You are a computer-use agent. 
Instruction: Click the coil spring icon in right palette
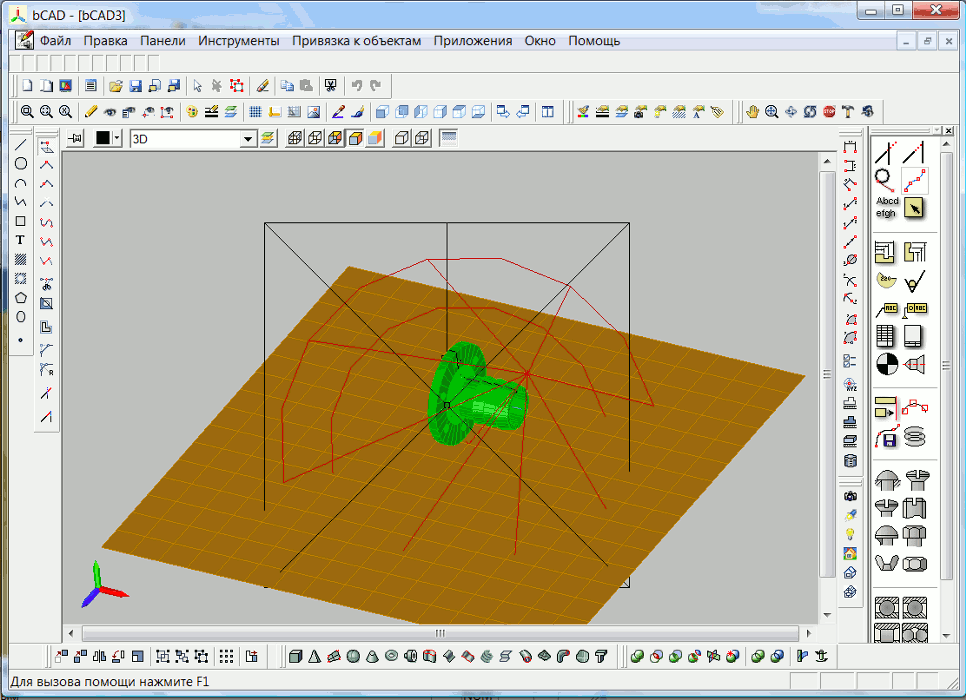915,437
